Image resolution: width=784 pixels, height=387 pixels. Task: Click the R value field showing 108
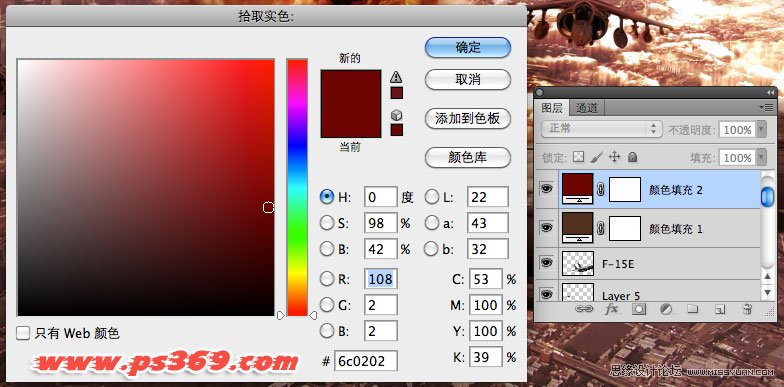tap(380, 279)
